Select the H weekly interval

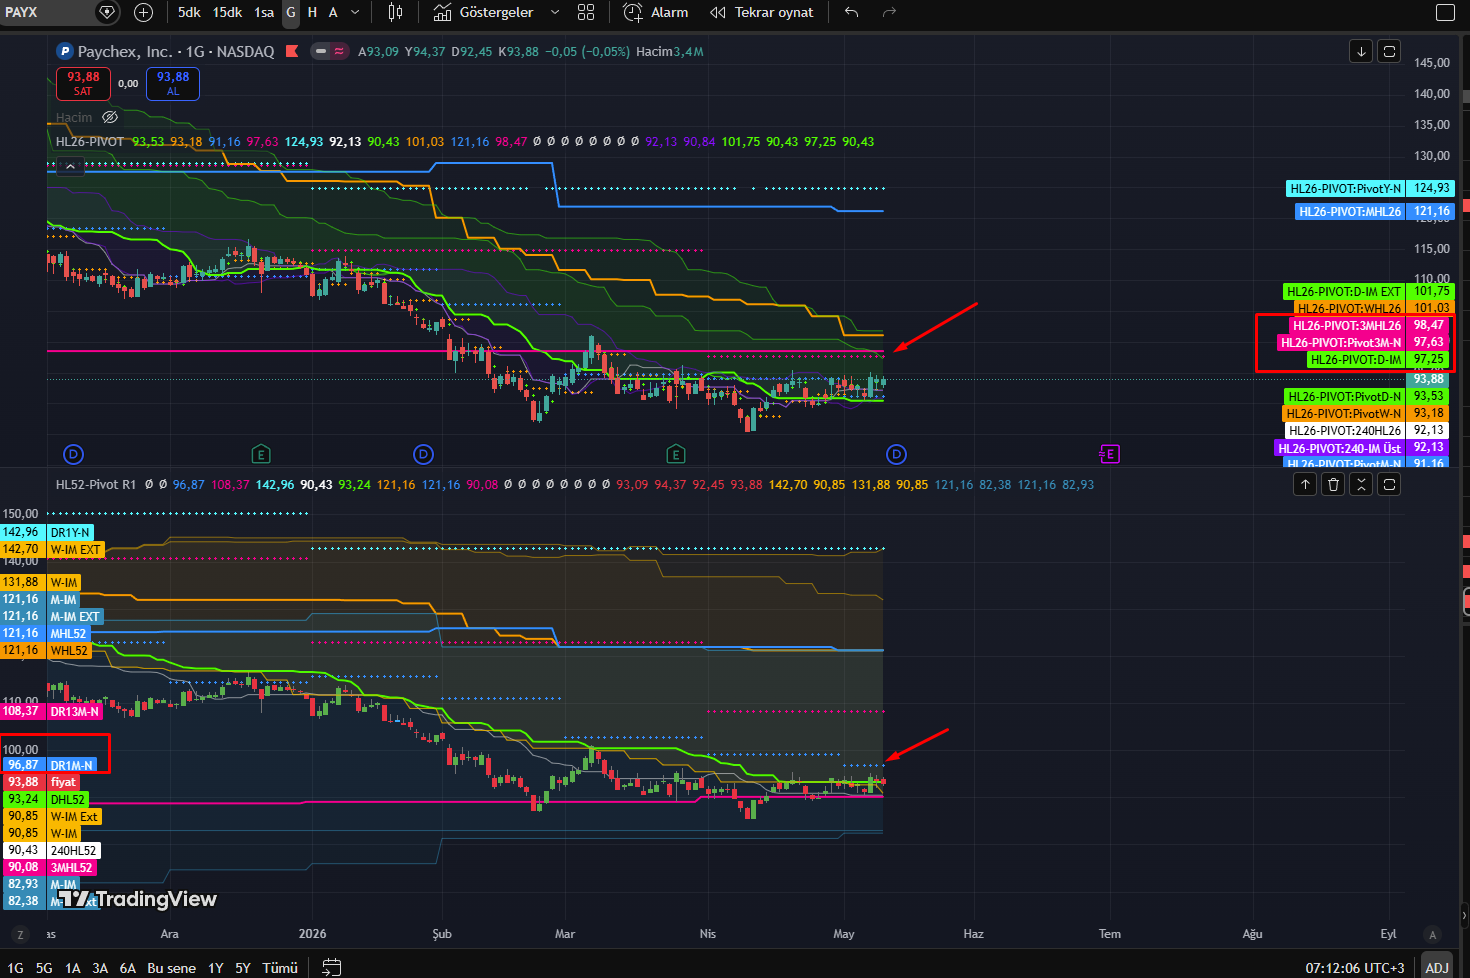(x=312, y=12)
